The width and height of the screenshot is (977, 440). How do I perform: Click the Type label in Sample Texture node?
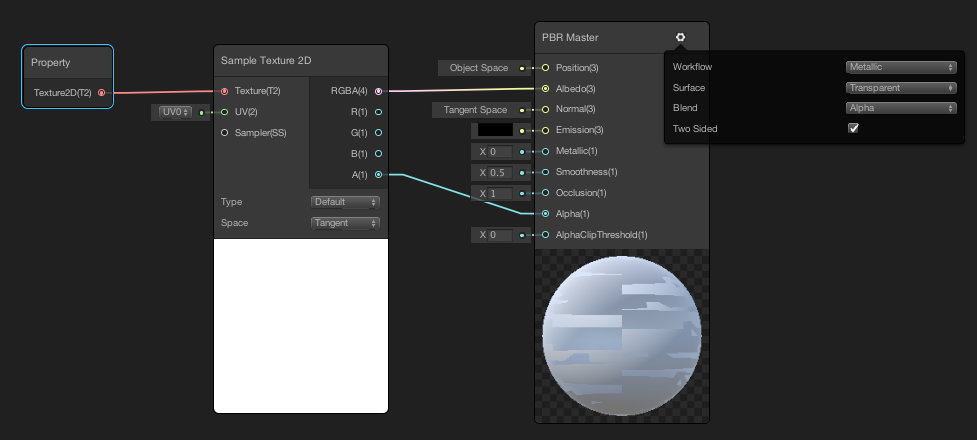tap(231, 202)
